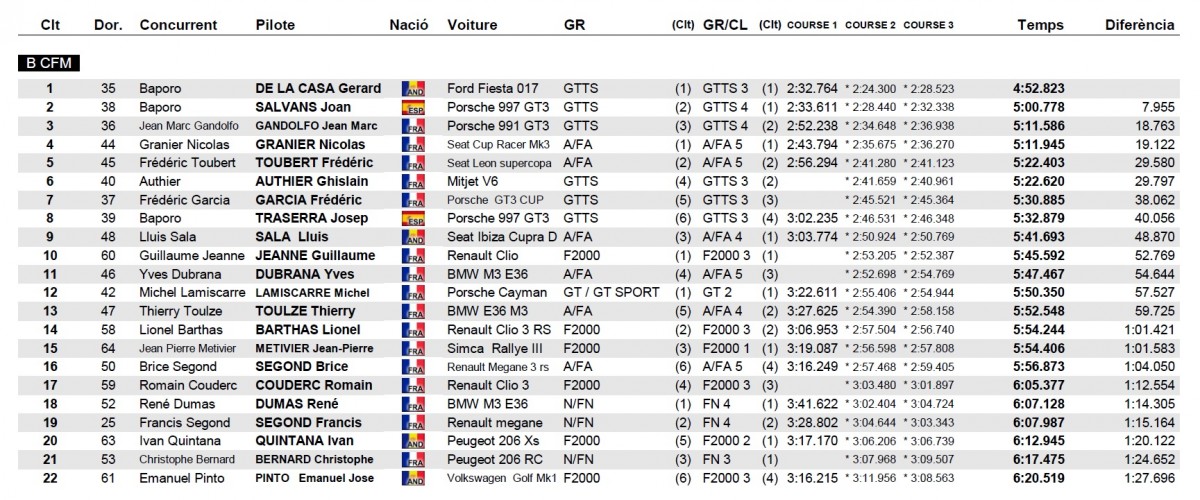1200x500 pixels.
Task: Click the Andorra flag beside DE LA CASA Gerard
Action: (x=412, y=89)
